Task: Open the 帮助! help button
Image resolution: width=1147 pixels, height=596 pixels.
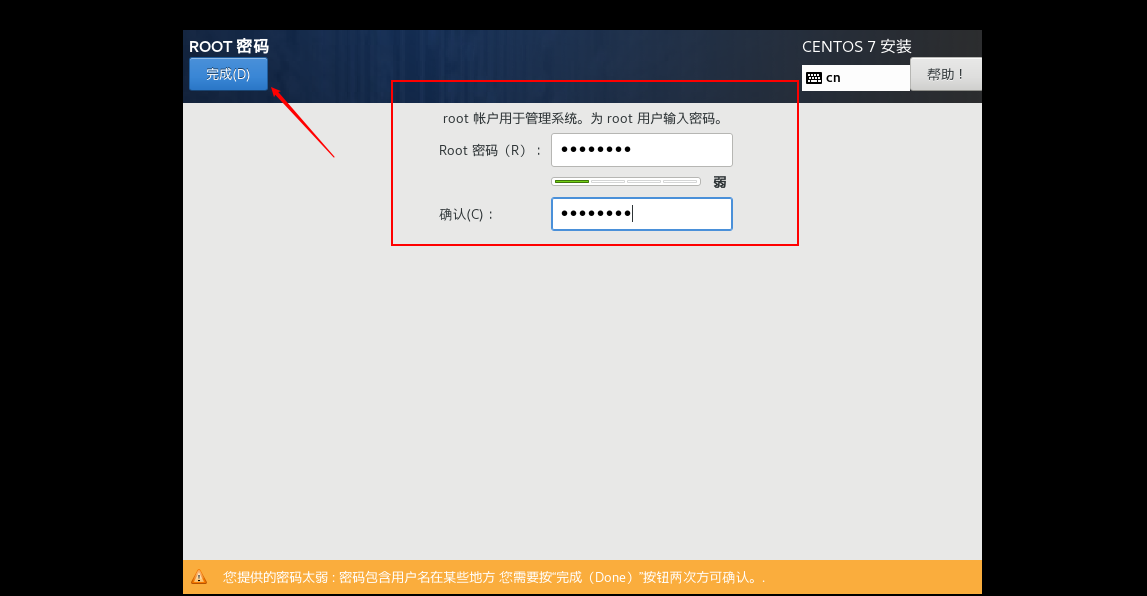Action: (945, 75)
